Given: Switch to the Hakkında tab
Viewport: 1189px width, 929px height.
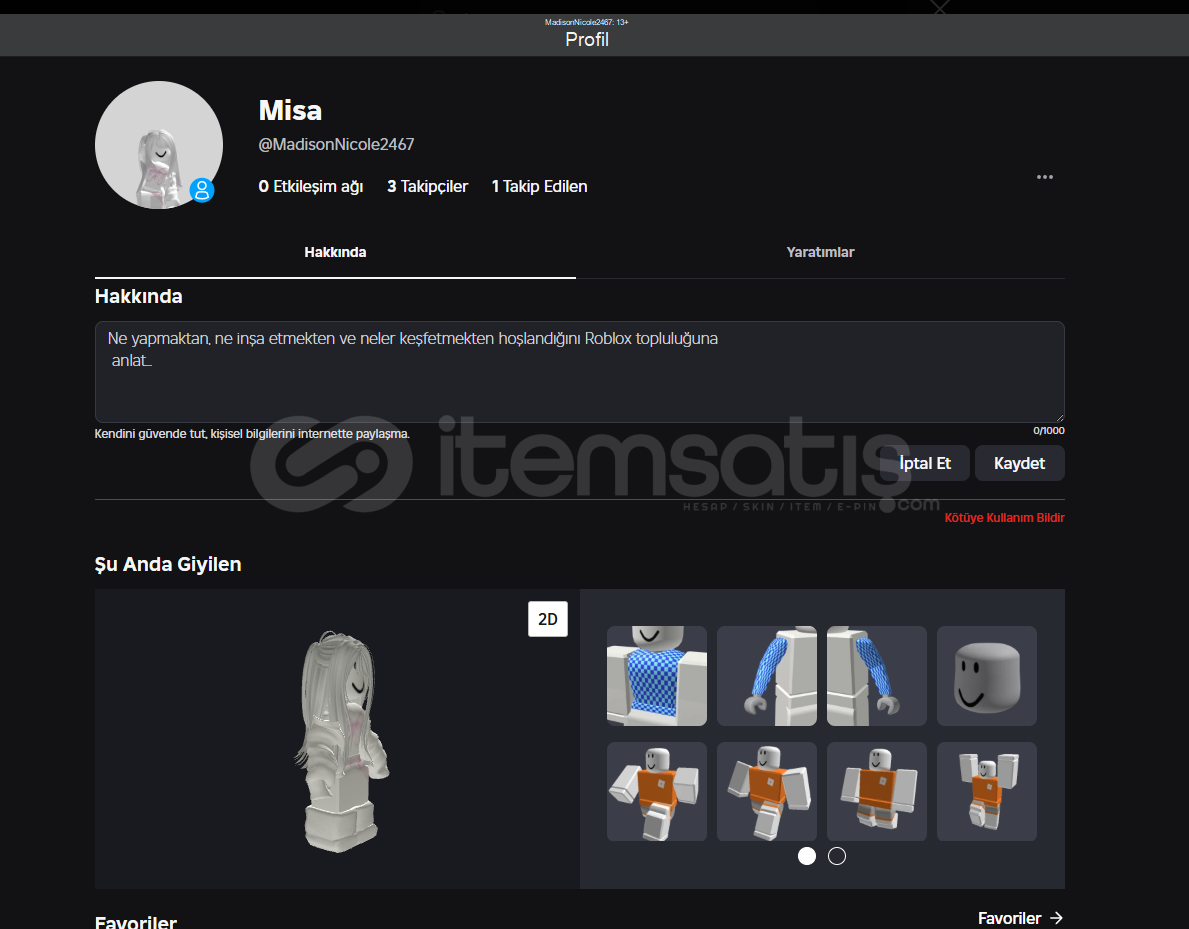Looking at the screenshot, I should click(335, 253).
